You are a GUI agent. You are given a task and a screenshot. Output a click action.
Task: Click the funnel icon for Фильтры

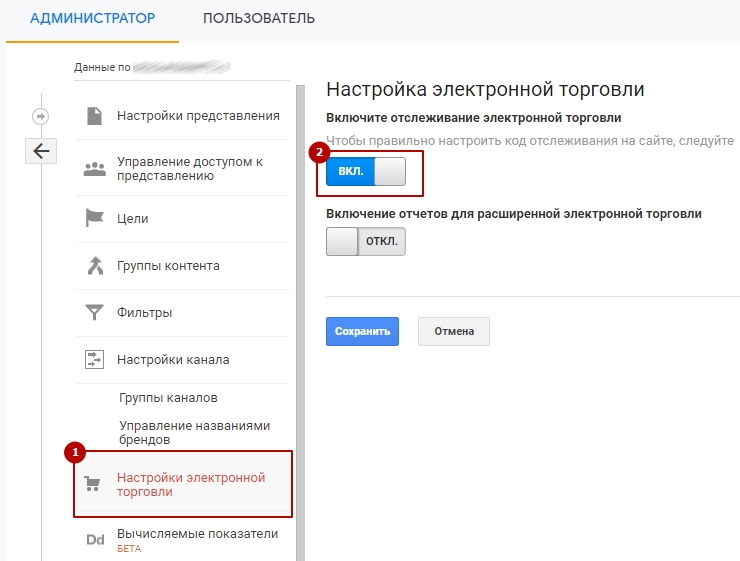(94, 312)
